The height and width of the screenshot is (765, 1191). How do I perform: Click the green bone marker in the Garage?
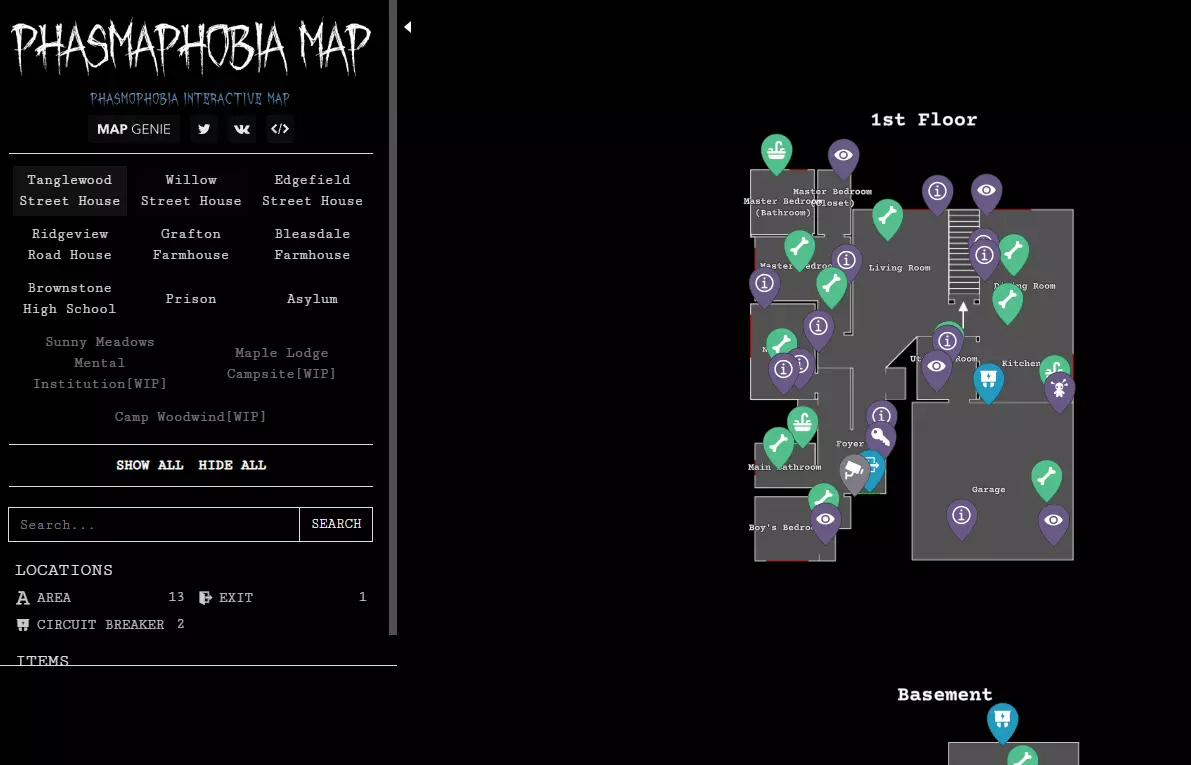pos(1047,479)
